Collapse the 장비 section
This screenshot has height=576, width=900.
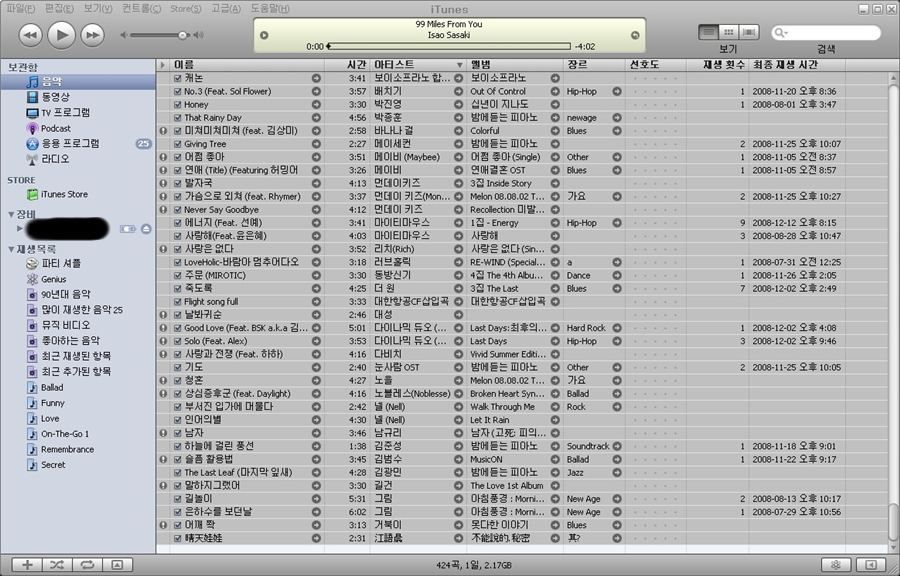click(x=11, y=214)
